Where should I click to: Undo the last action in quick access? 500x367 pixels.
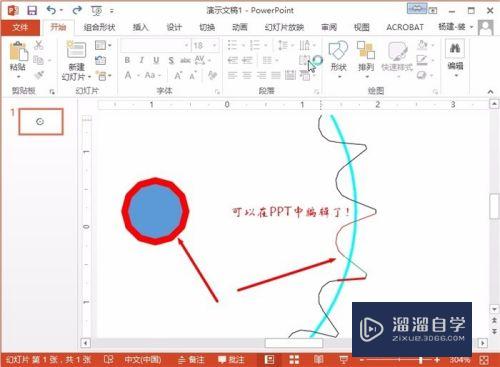(x=51, y=10)
